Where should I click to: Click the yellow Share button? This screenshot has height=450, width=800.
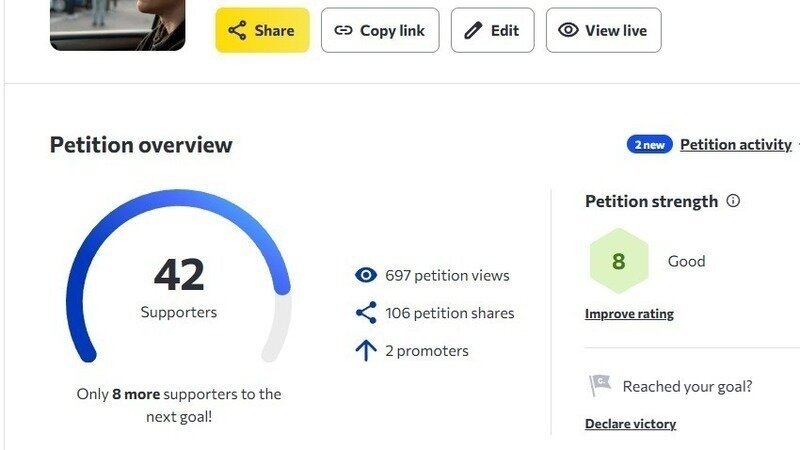(262, 30)
